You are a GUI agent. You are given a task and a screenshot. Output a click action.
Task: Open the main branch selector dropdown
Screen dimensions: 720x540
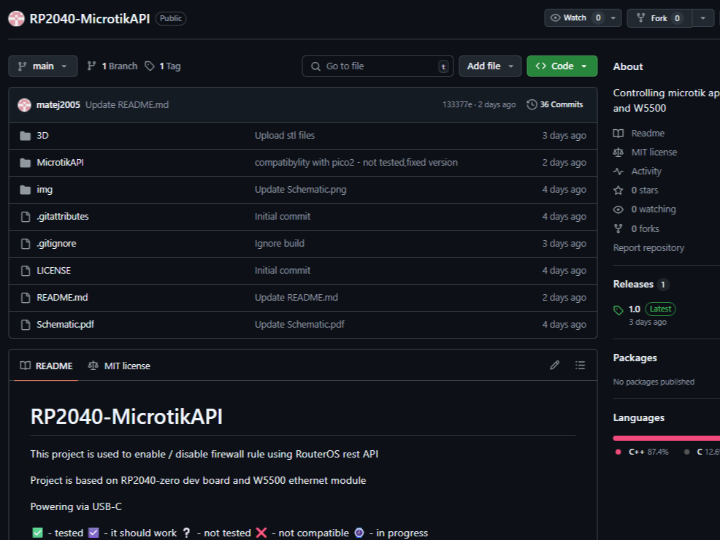tap(43, 66)
